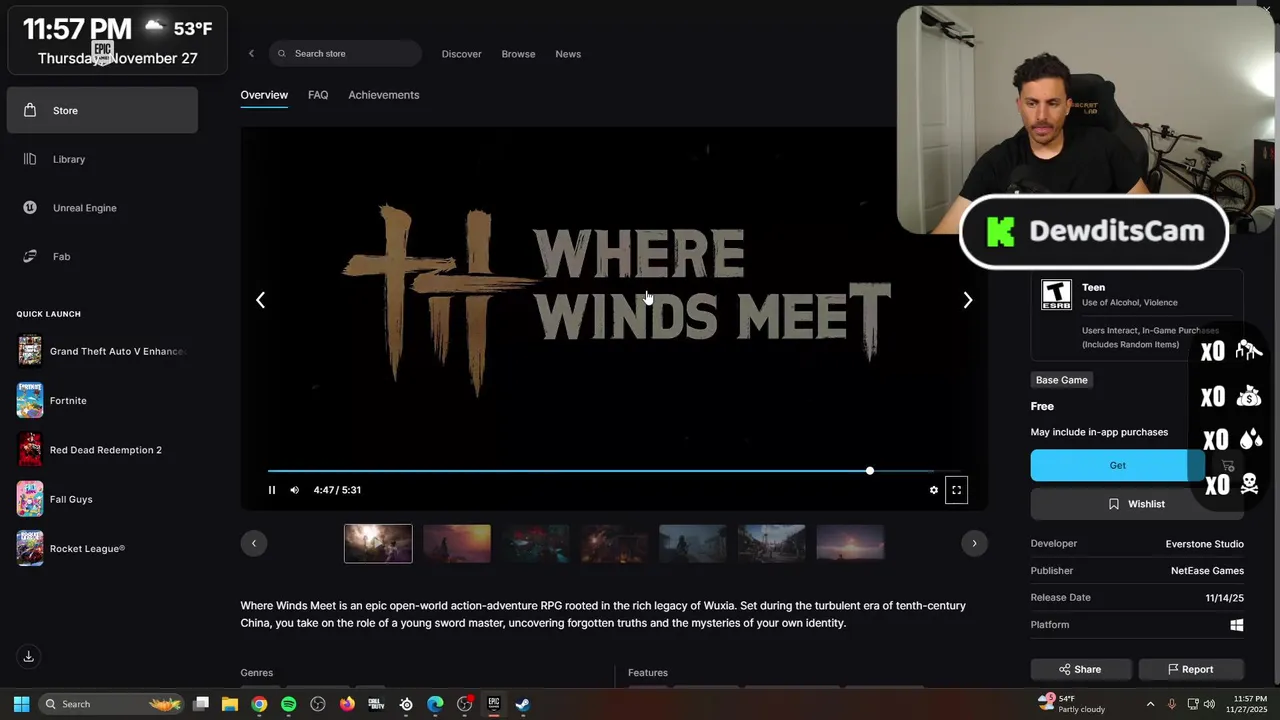This screenshot has height=720, width=1280.
Task: Open Google Chrome from the taskbar
Action: (259, 704)
